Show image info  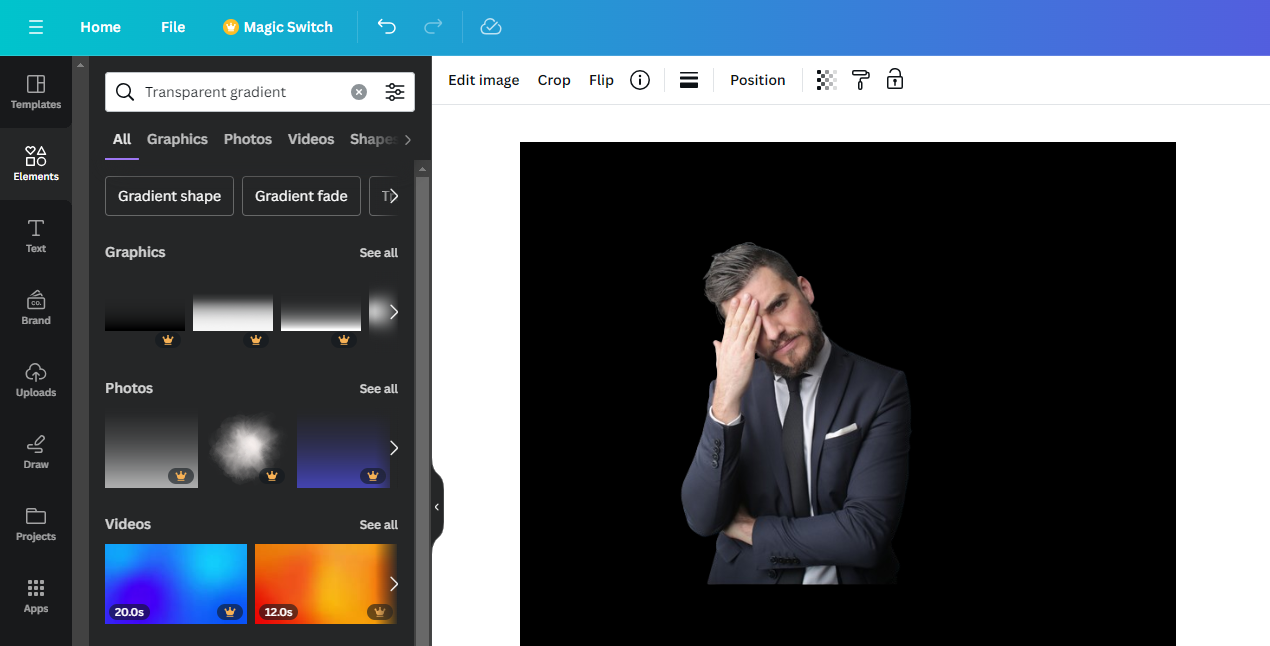click(x=640, y=80)
